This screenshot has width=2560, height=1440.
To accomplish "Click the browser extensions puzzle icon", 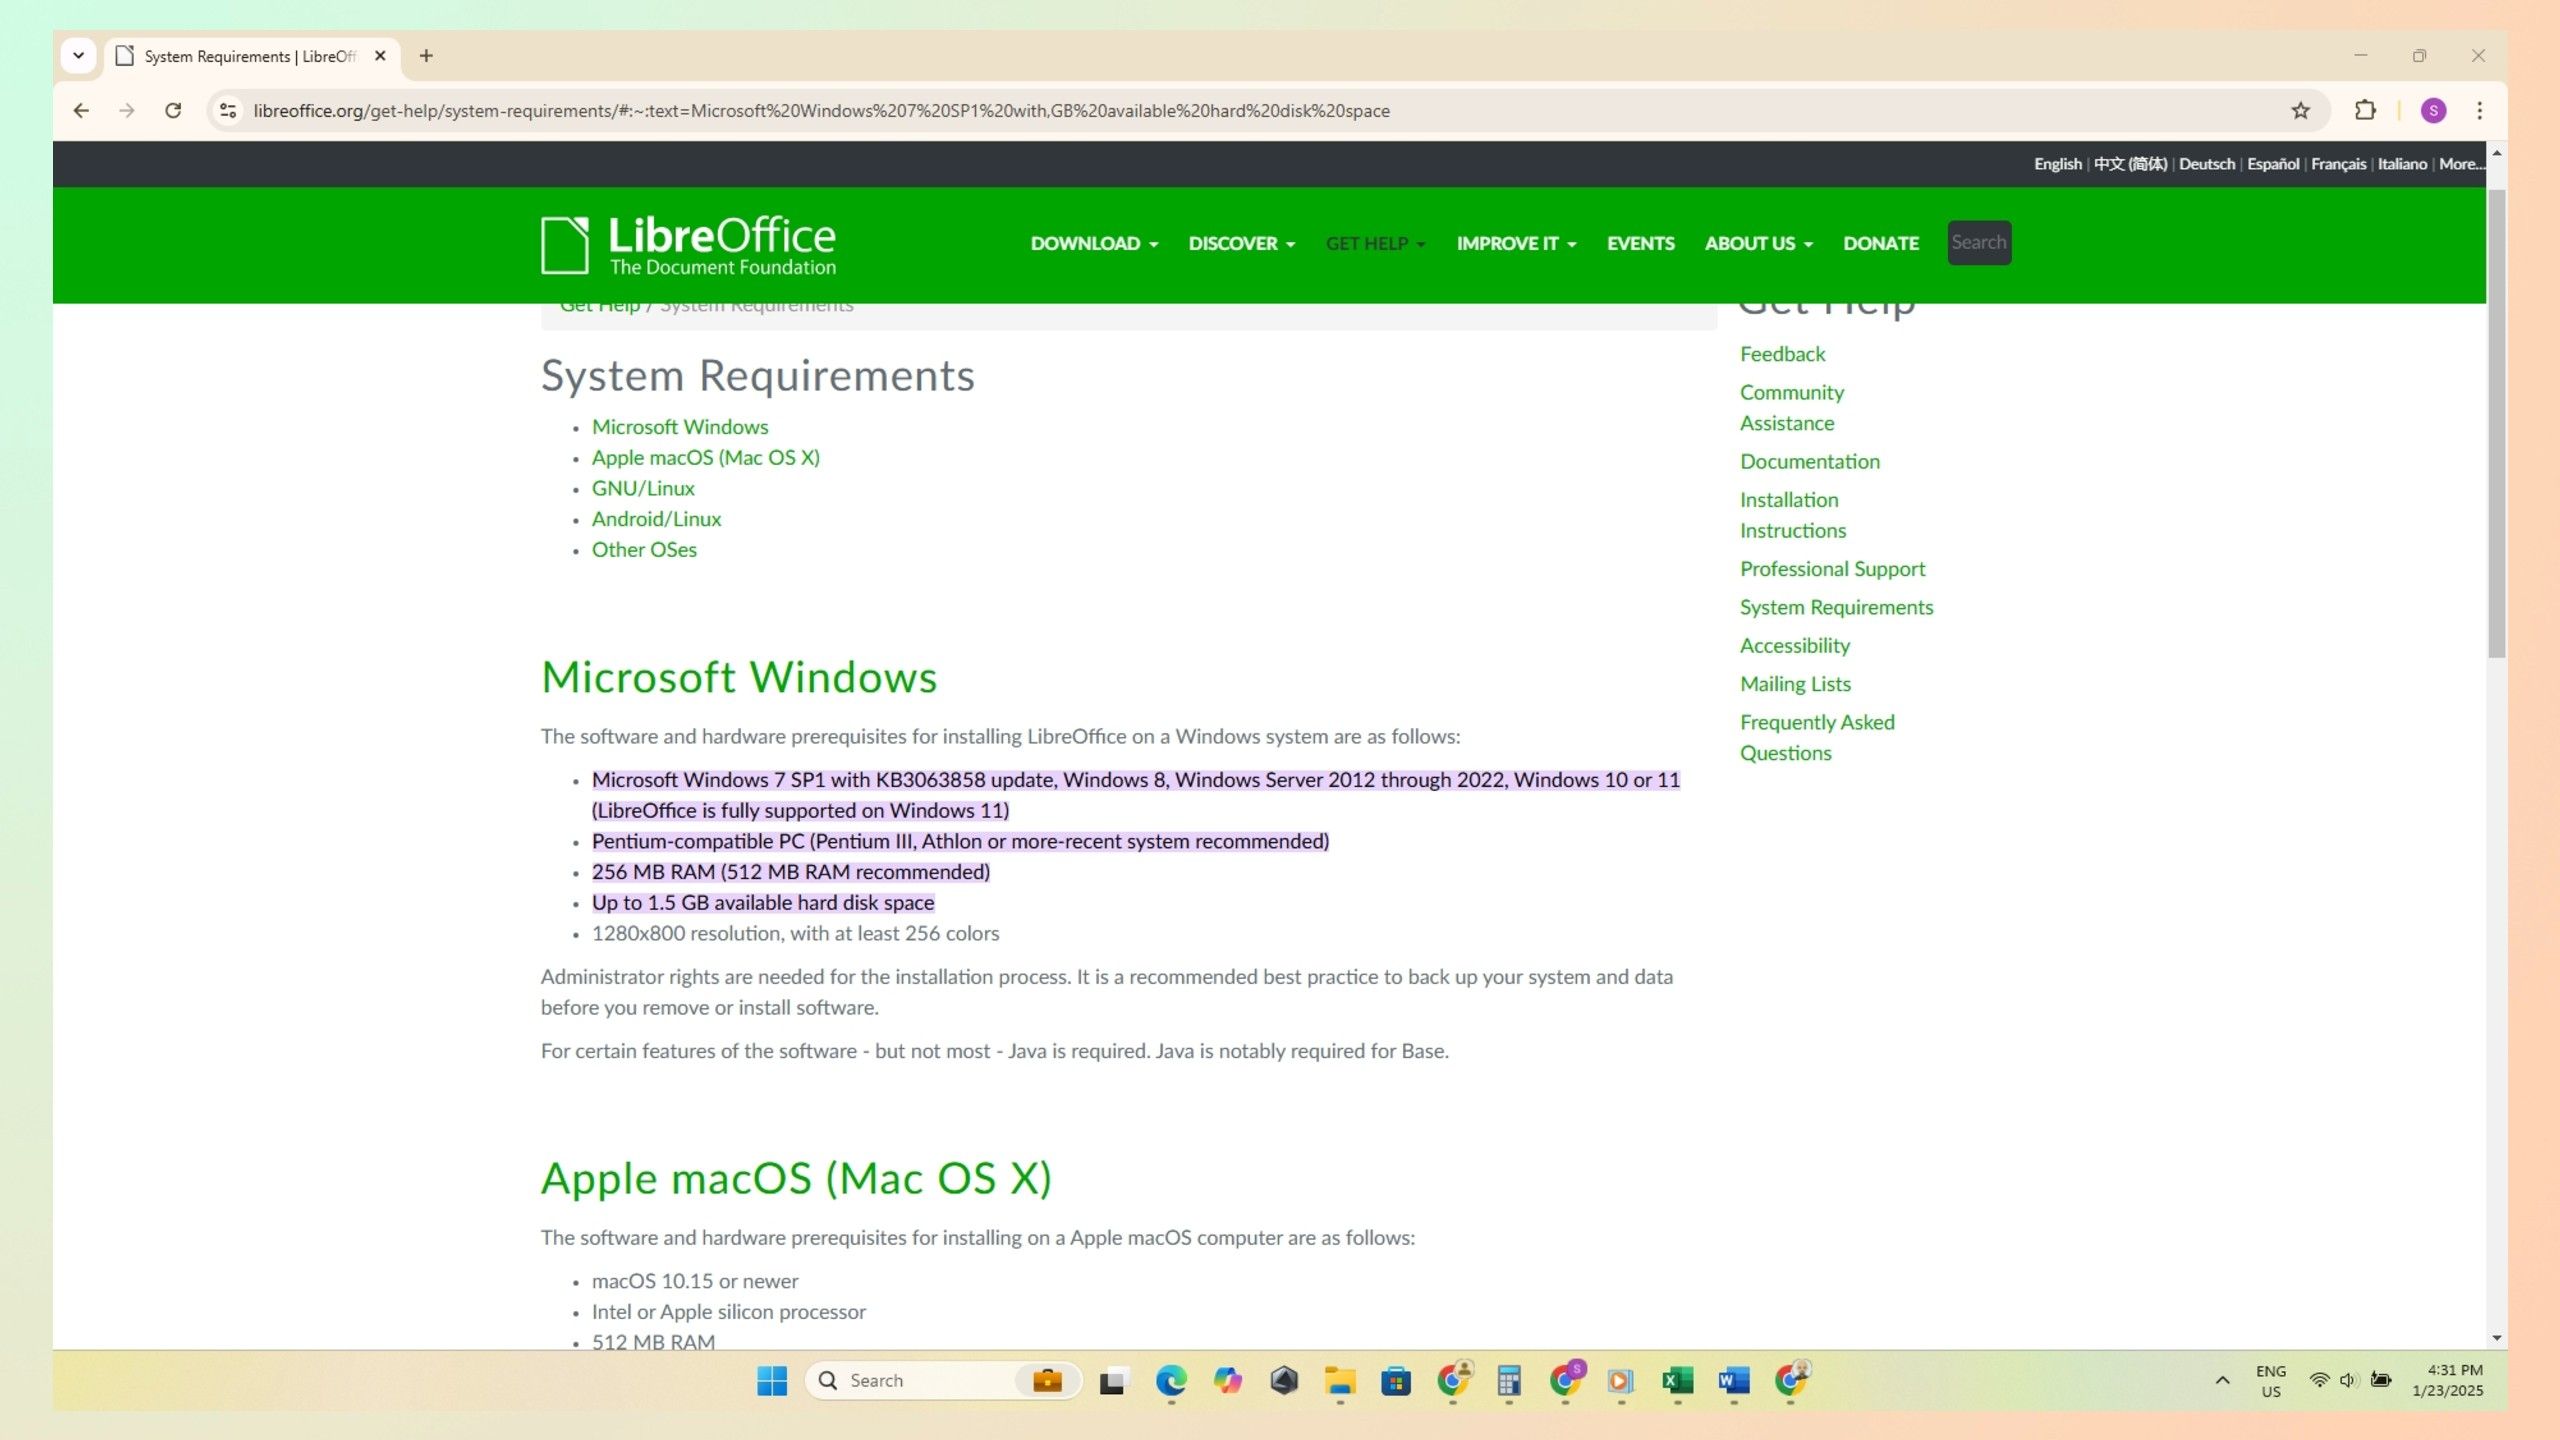I will click(2366, 110).
